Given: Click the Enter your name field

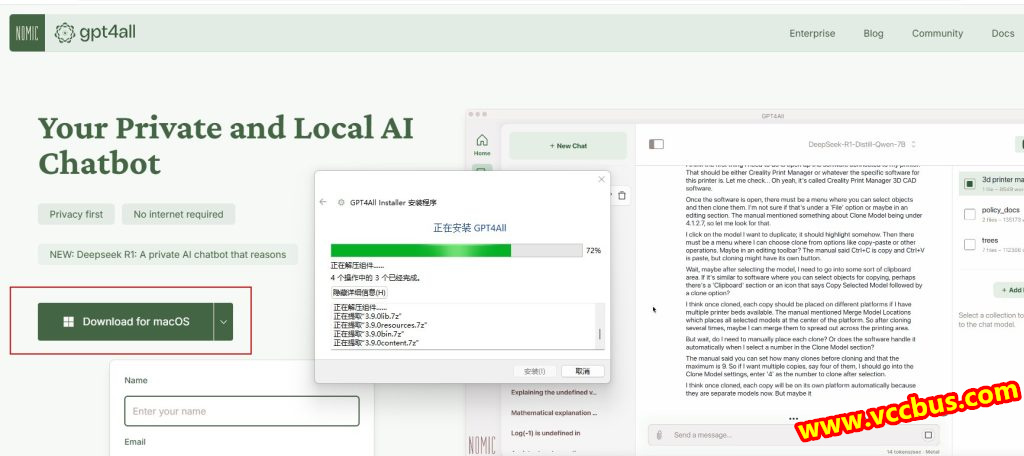Looking at the screenshot, I should click(241, 411).
